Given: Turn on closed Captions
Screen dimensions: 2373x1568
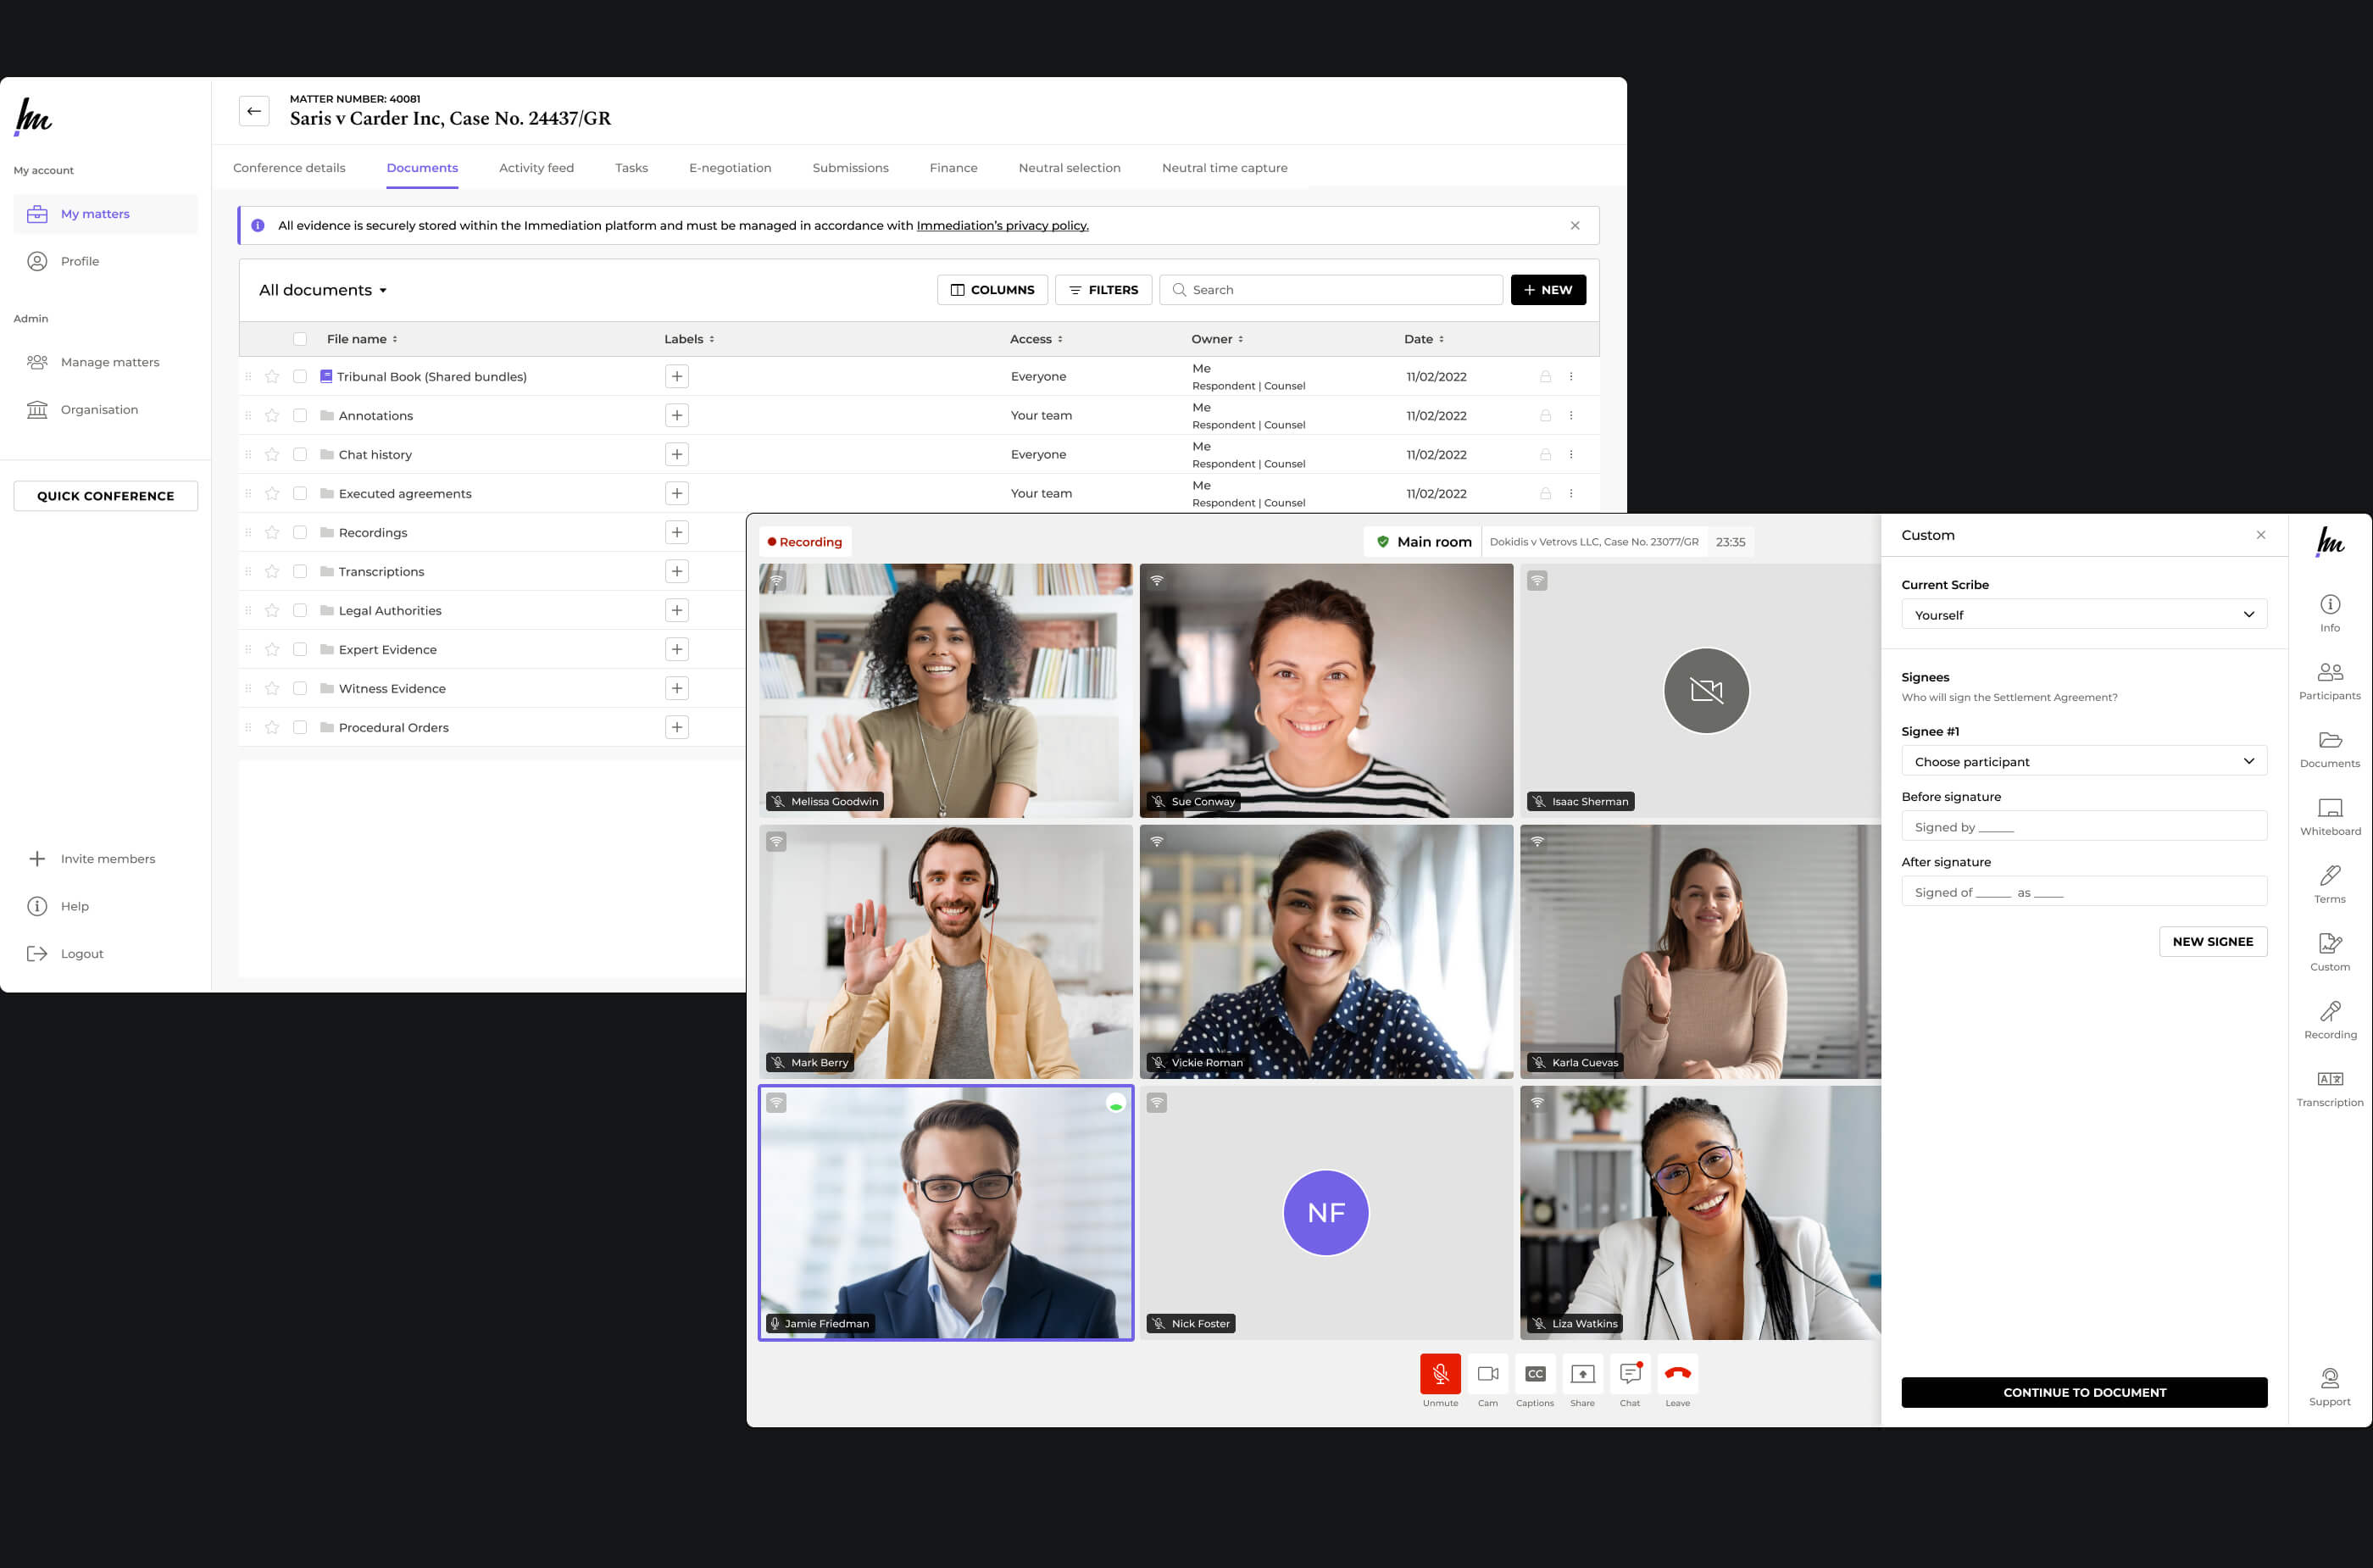Looking at the screenshot, I should 1535,1374.
